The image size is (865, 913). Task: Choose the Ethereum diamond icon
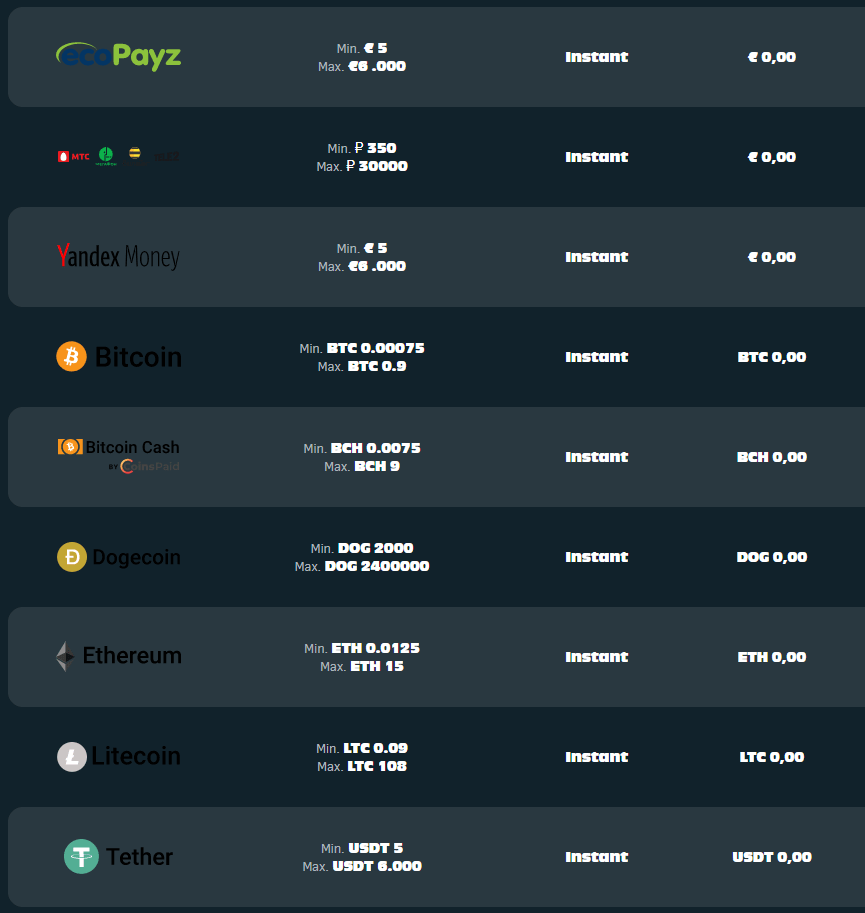[x=65, y=656]
